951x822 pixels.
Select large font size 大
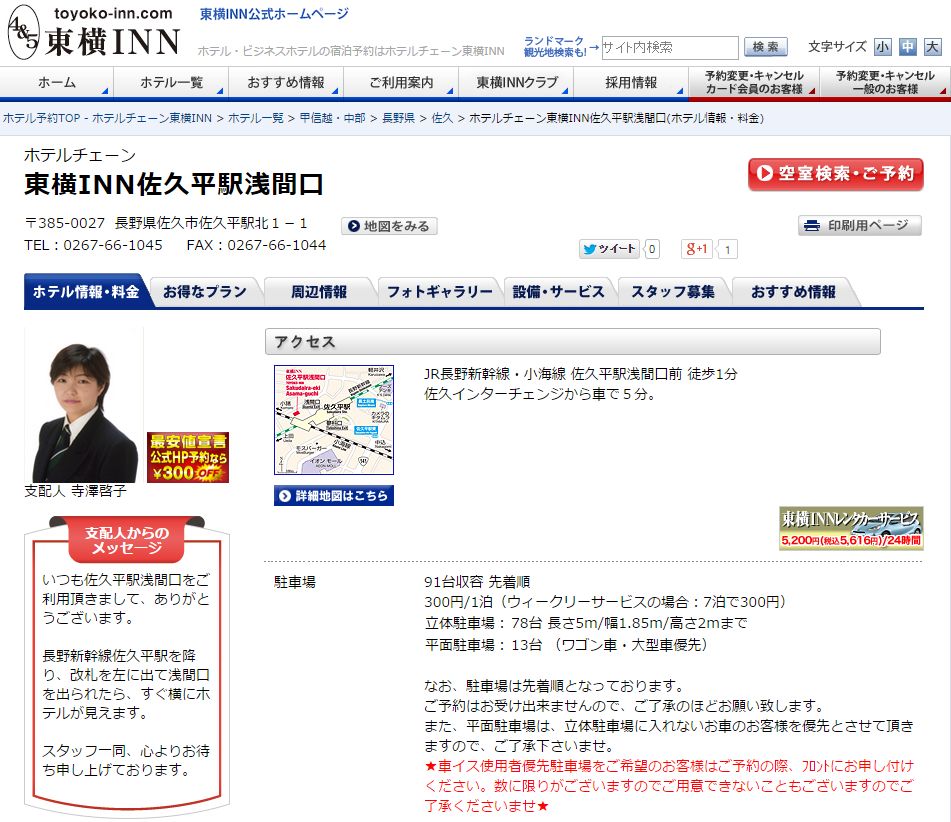point(932,47)
